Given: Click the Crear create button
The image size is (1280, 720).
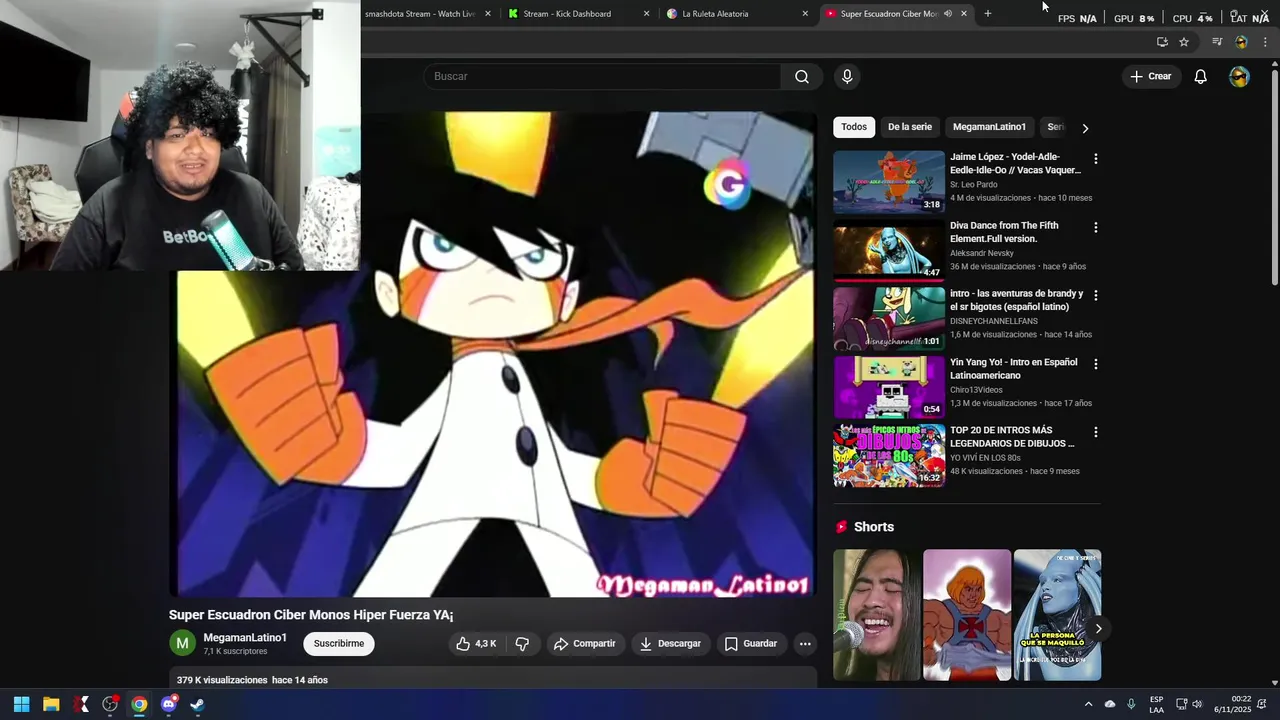Looking at the screenshot, I should [1150, 77].
